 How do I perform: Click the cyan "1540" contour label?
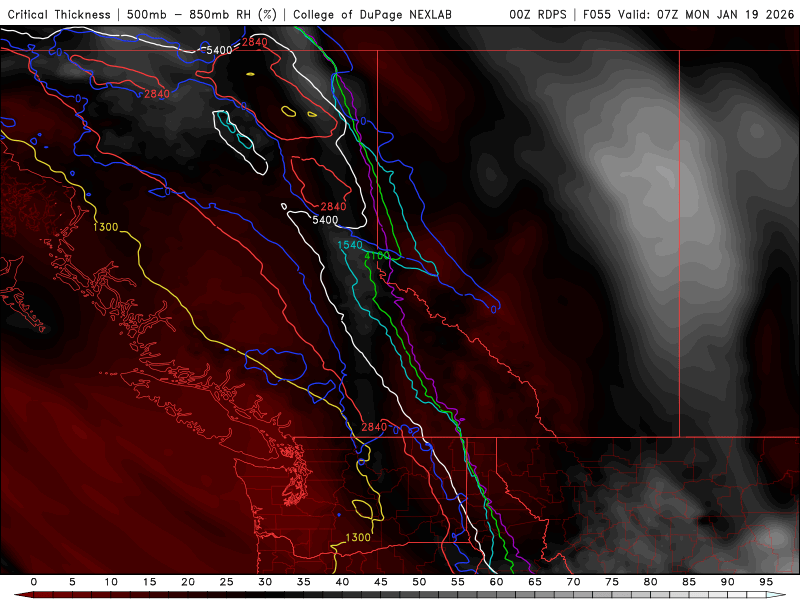350,245
